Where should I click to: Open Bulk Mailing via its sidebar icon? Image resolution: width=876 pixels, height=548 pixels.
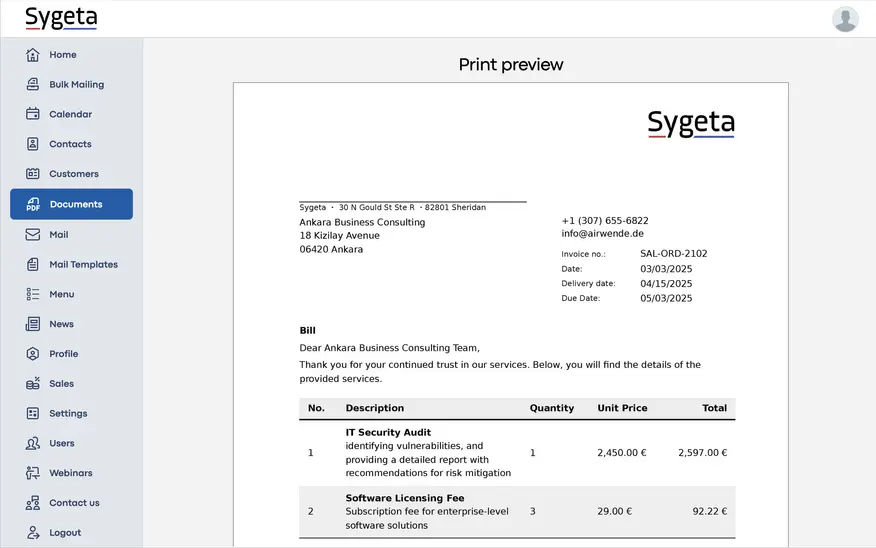pos(33,85)
